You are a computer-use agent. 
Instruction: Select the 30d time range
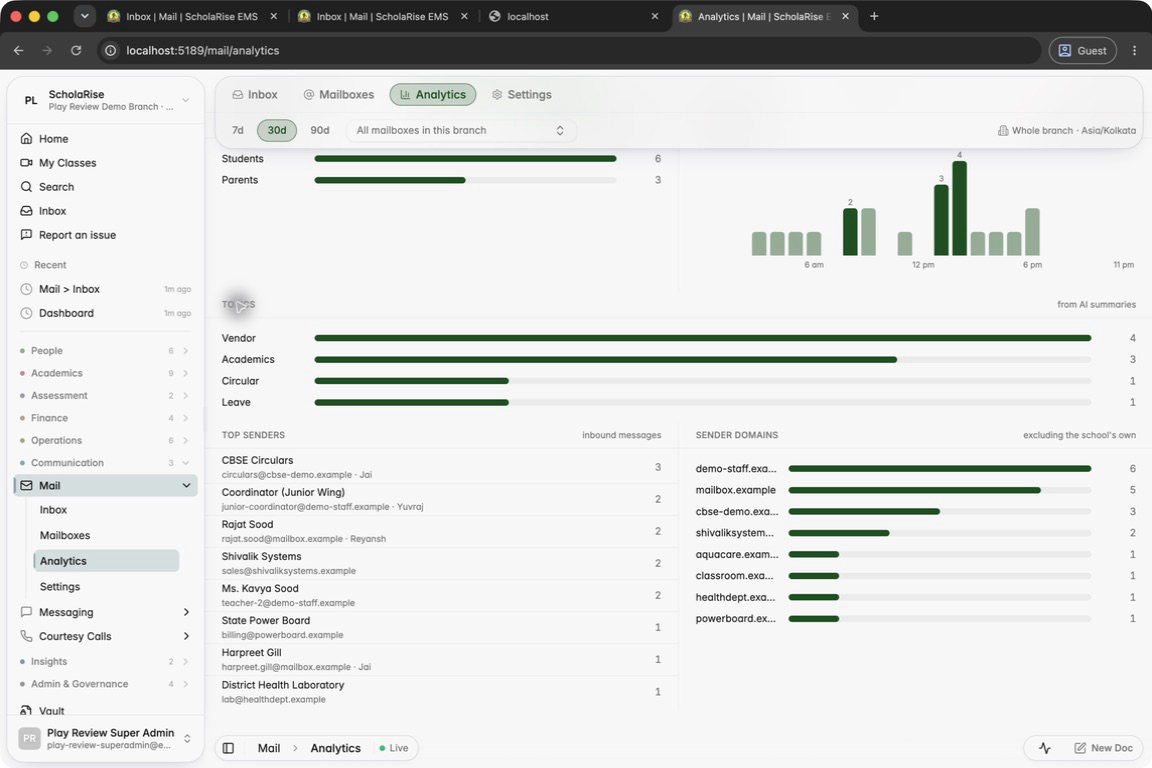277,130
